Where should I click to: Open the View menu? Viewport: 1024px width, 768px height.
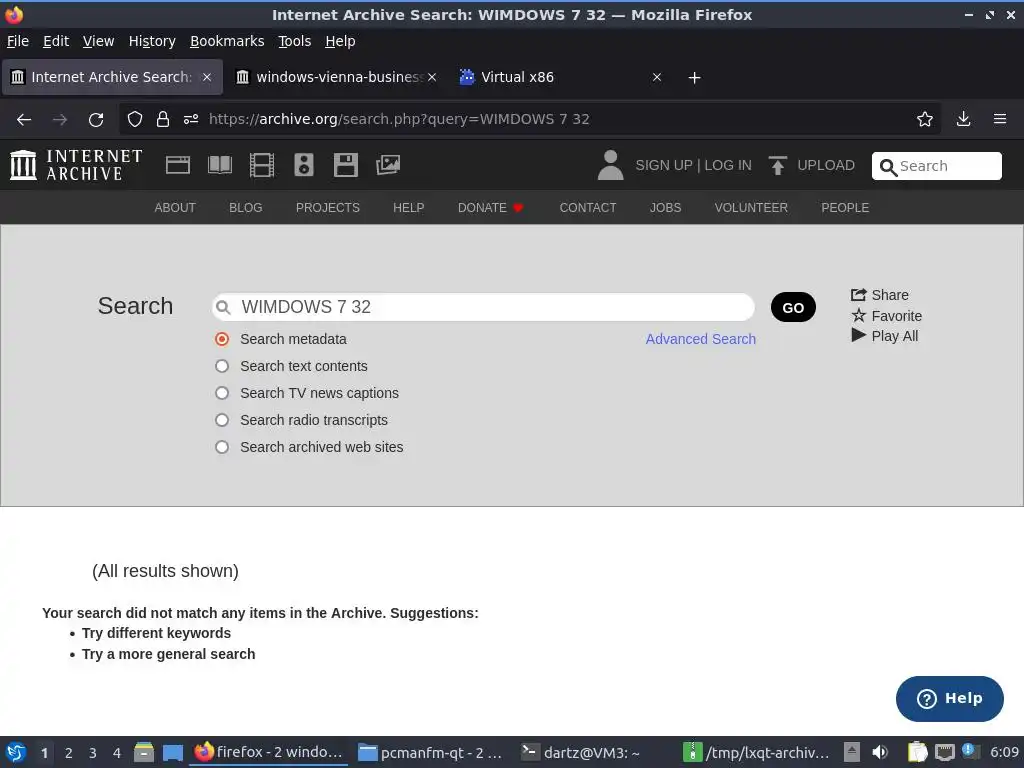[x=98, y=41]
